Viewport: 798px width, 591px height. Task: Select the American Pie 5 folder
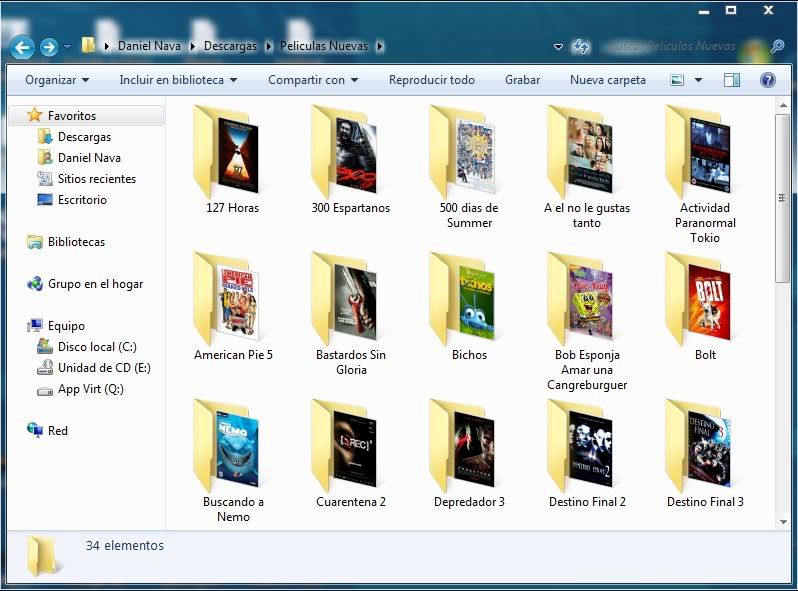point(233,306)
